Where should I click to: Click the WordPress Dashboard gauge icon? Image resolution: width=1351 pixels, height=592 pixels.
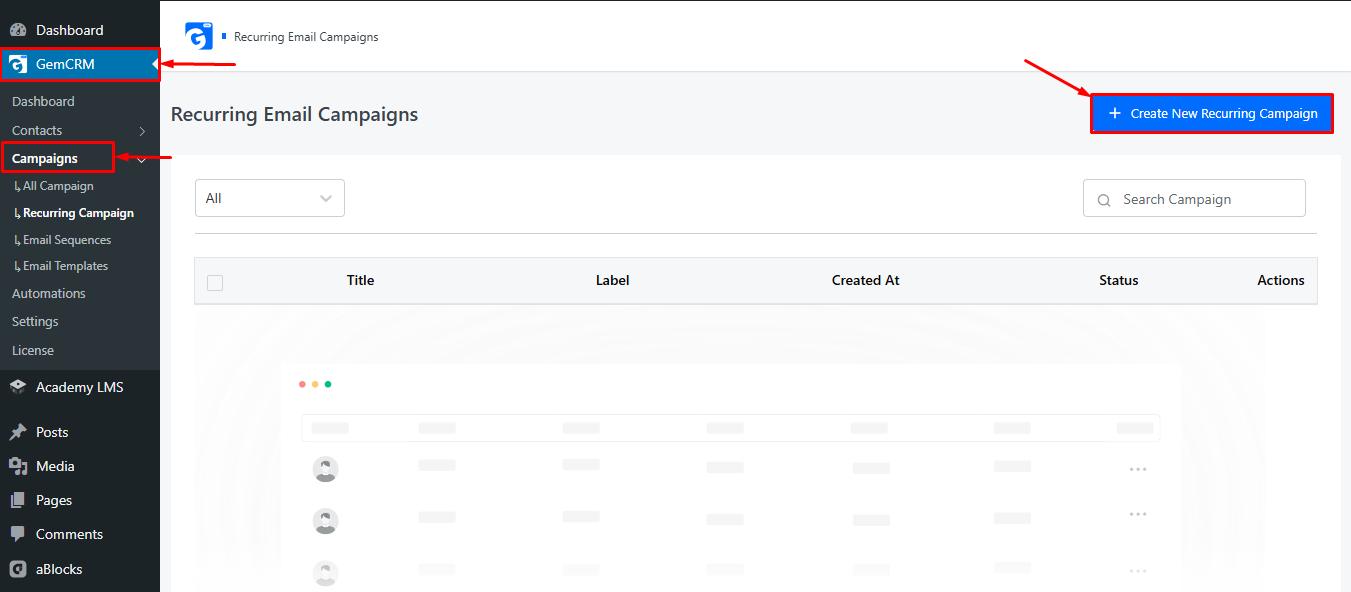(x=18, y=30)
